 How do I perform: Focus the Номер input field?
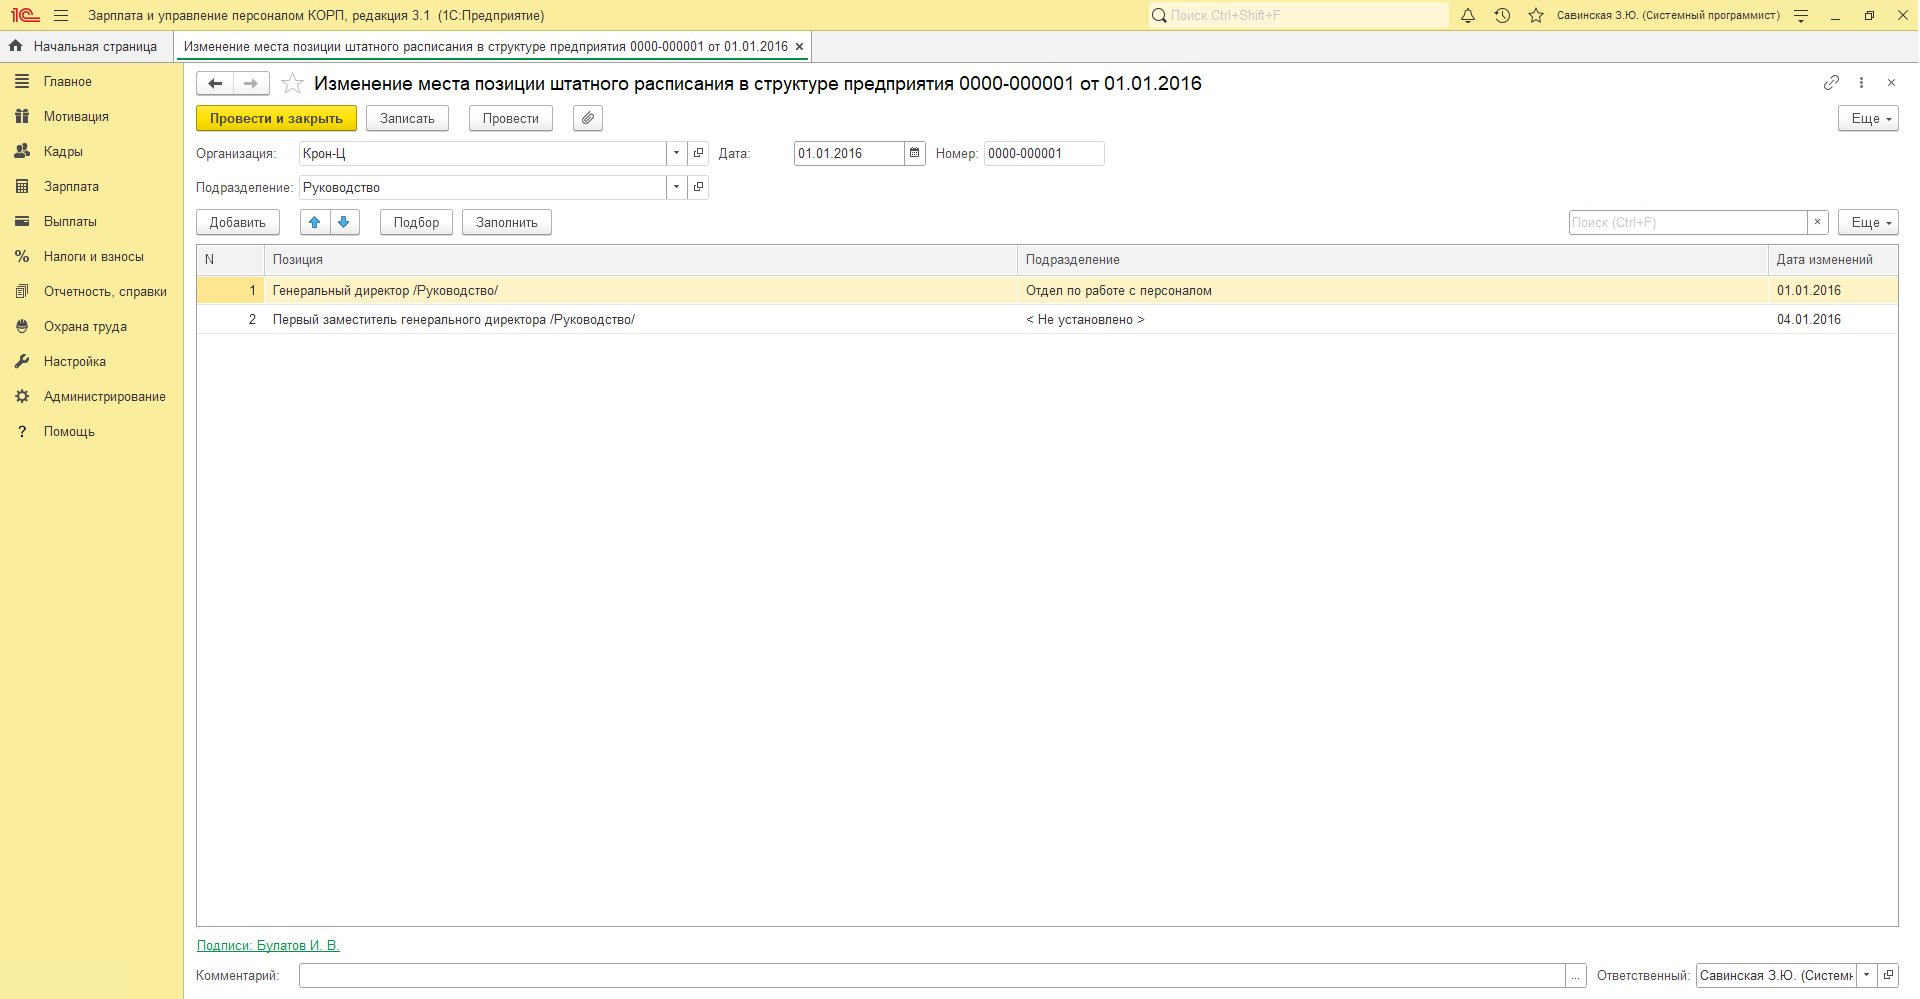(x=1044, y=153)
